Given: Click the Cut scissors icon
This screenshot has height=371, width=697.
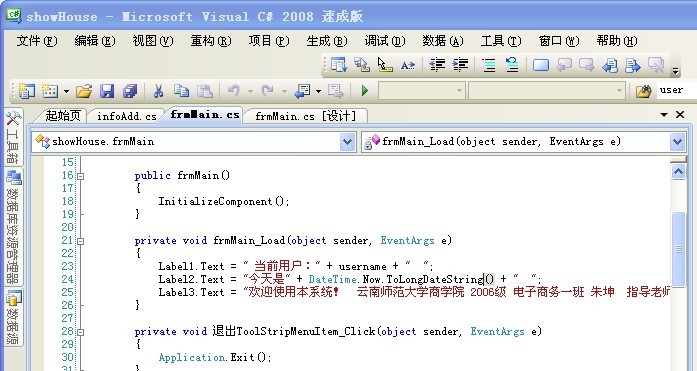Looking at the screenshot, I should (x=158, y=91).
